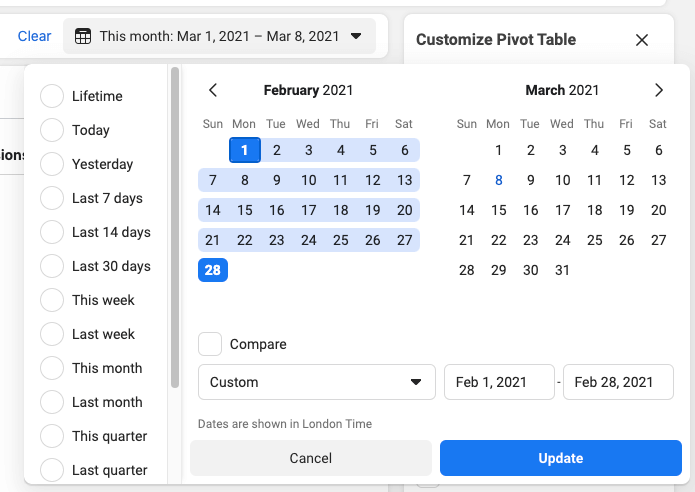
Task: Pick March 8 highlighted in blue
Action: click(499, 180)
